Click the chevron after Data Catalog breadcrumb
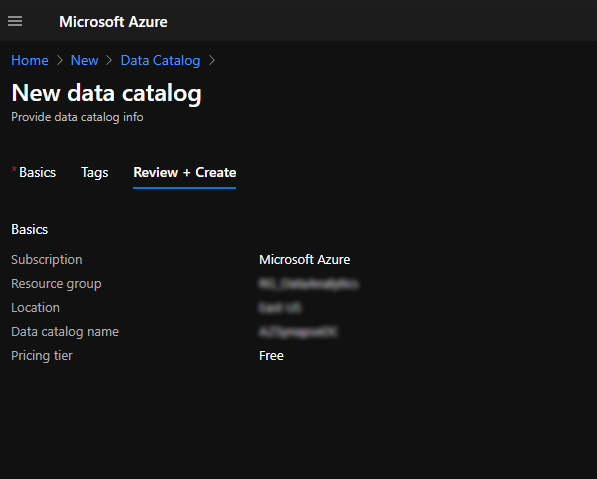The width and height of the screenshot is (597, 479). [x=212, y=60]
